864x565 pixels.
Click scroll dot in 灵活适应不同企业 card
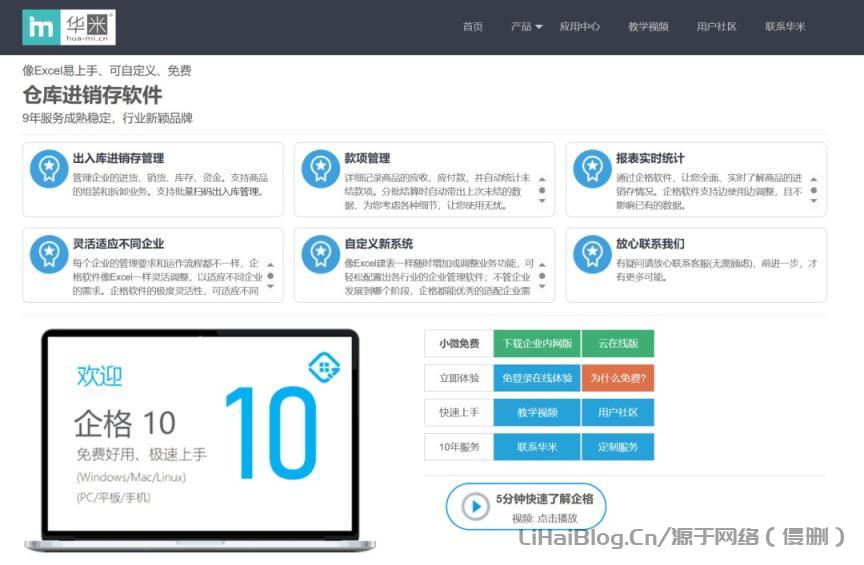coord(271,276)
